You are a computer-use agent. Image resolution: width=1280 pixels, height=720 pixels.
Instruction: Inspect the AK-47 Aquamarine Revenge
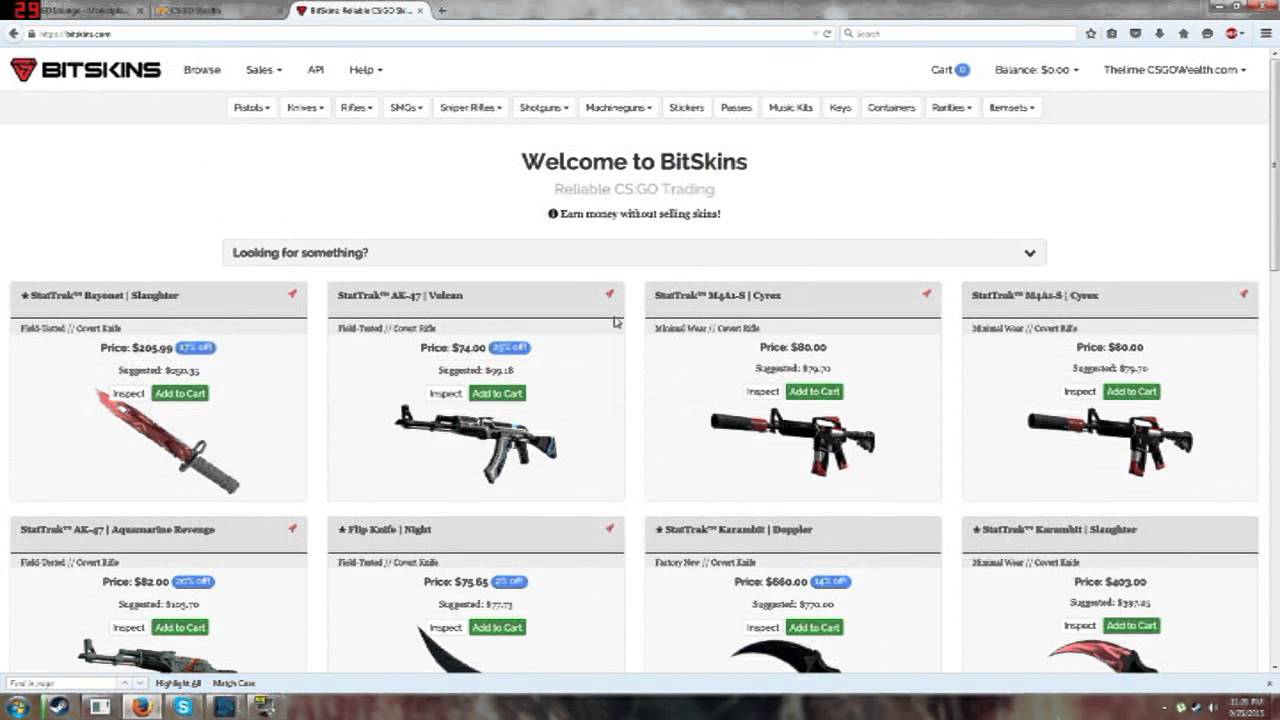coord(129,627)
